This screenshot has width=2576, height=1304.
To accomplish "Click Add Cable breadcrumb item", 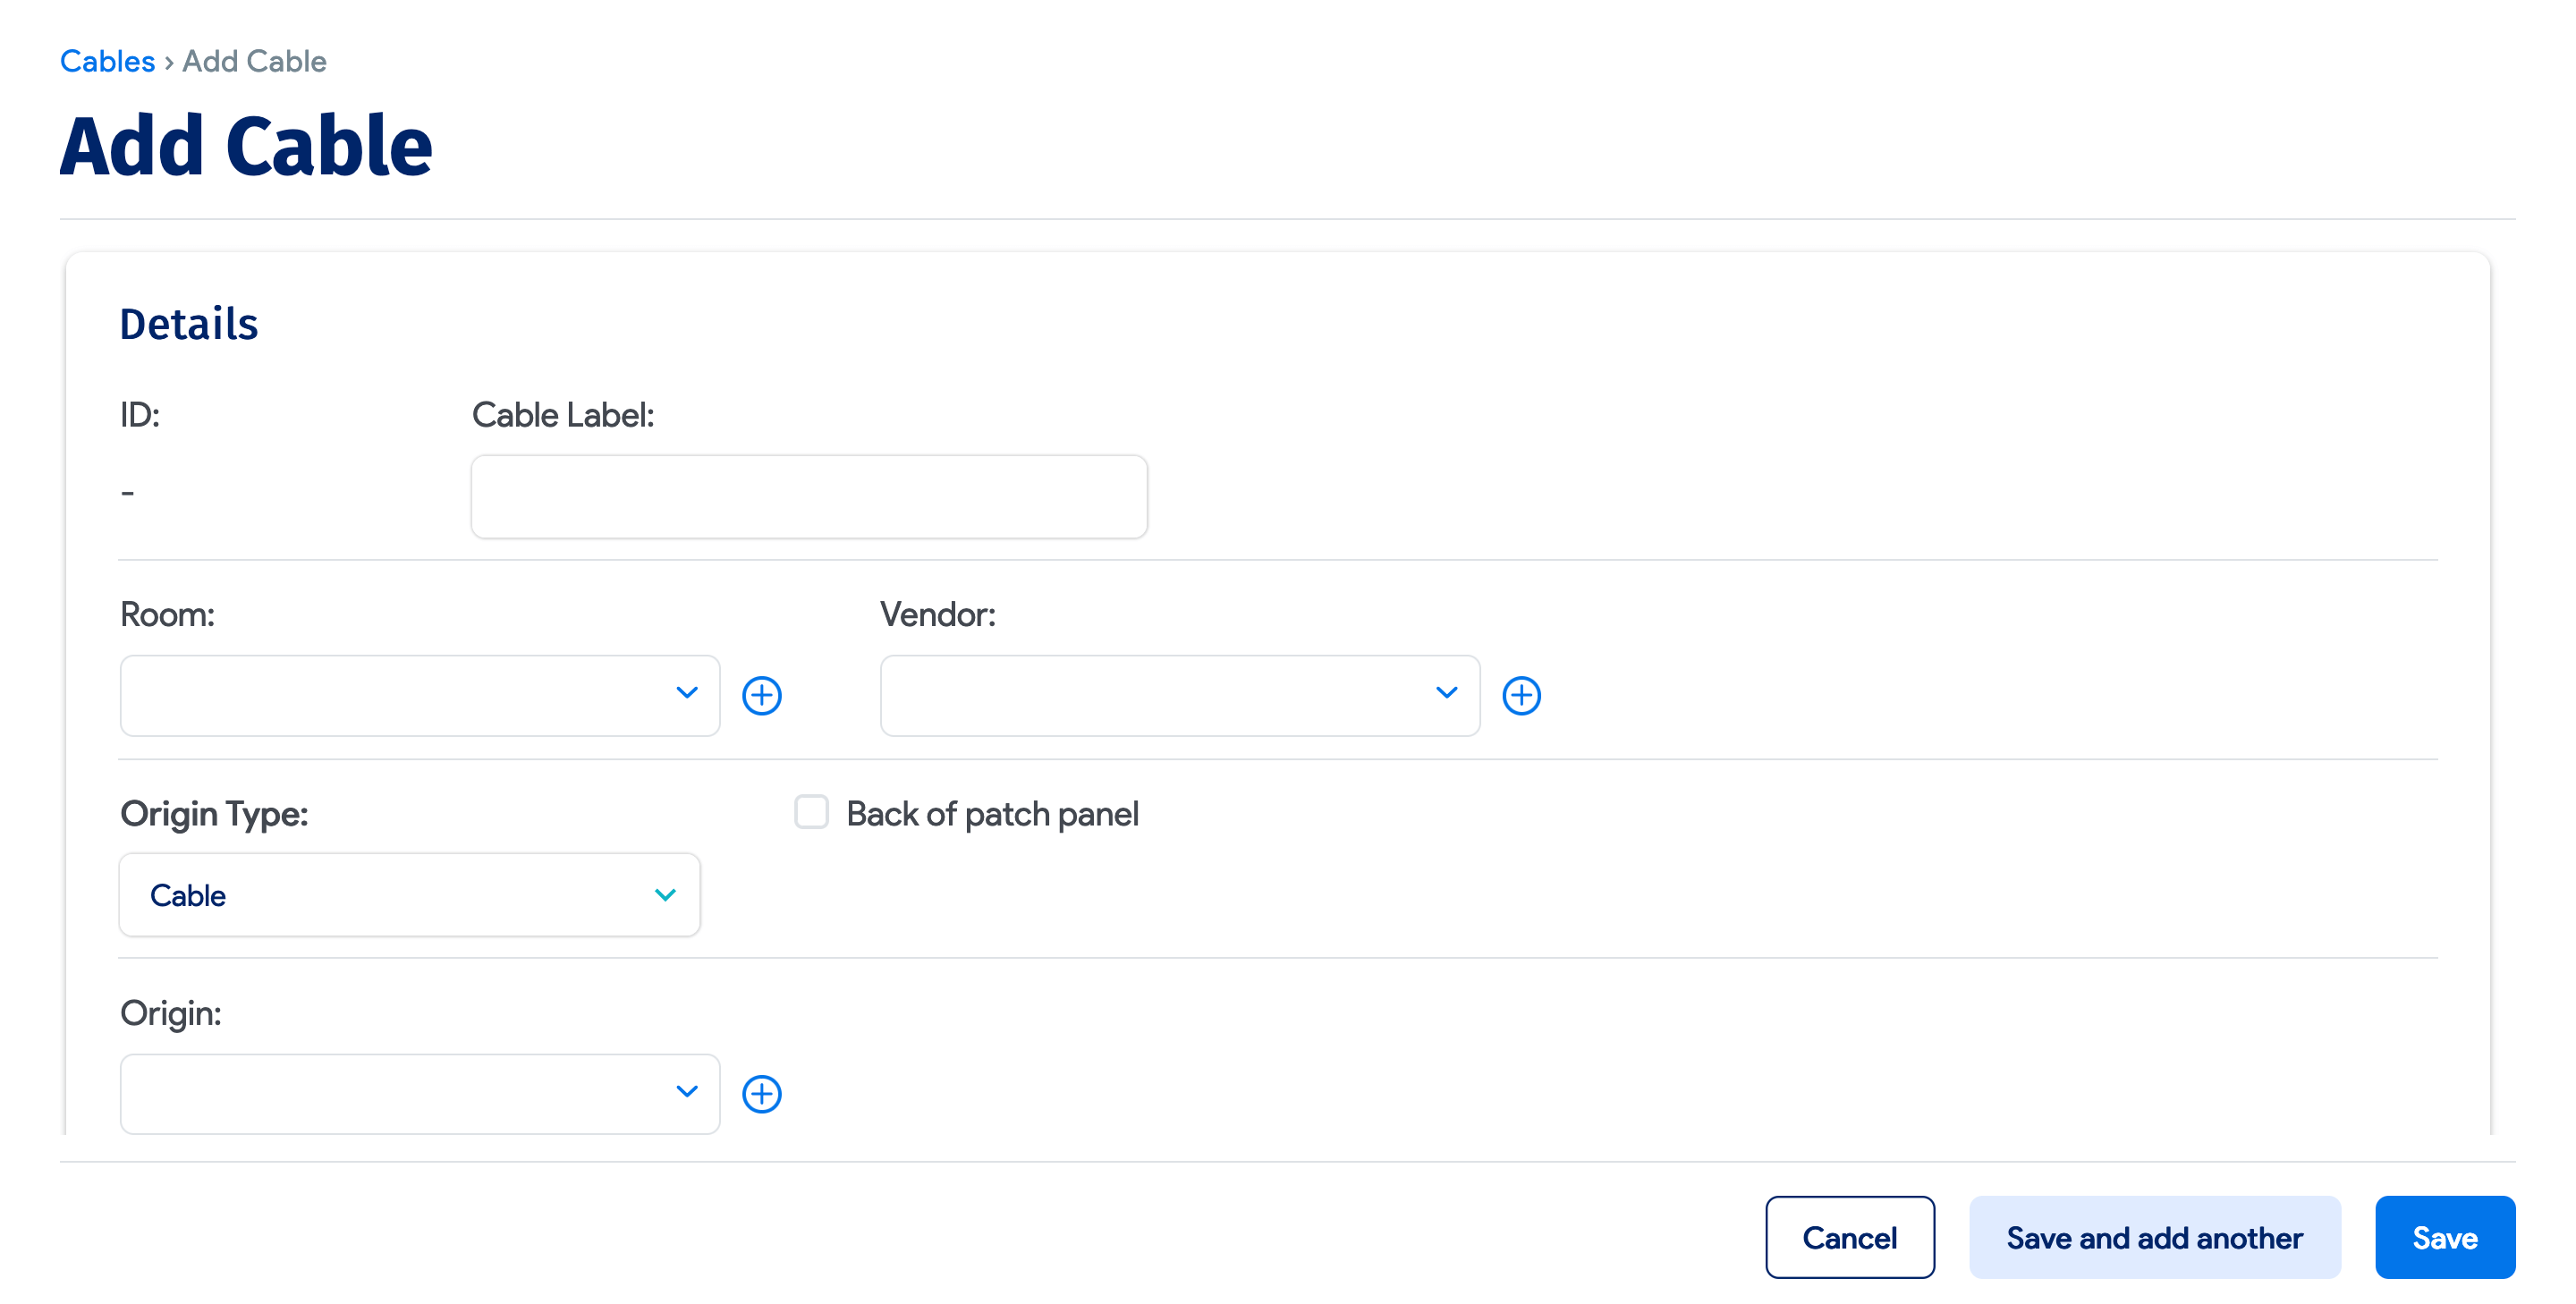I will [254, 61].
